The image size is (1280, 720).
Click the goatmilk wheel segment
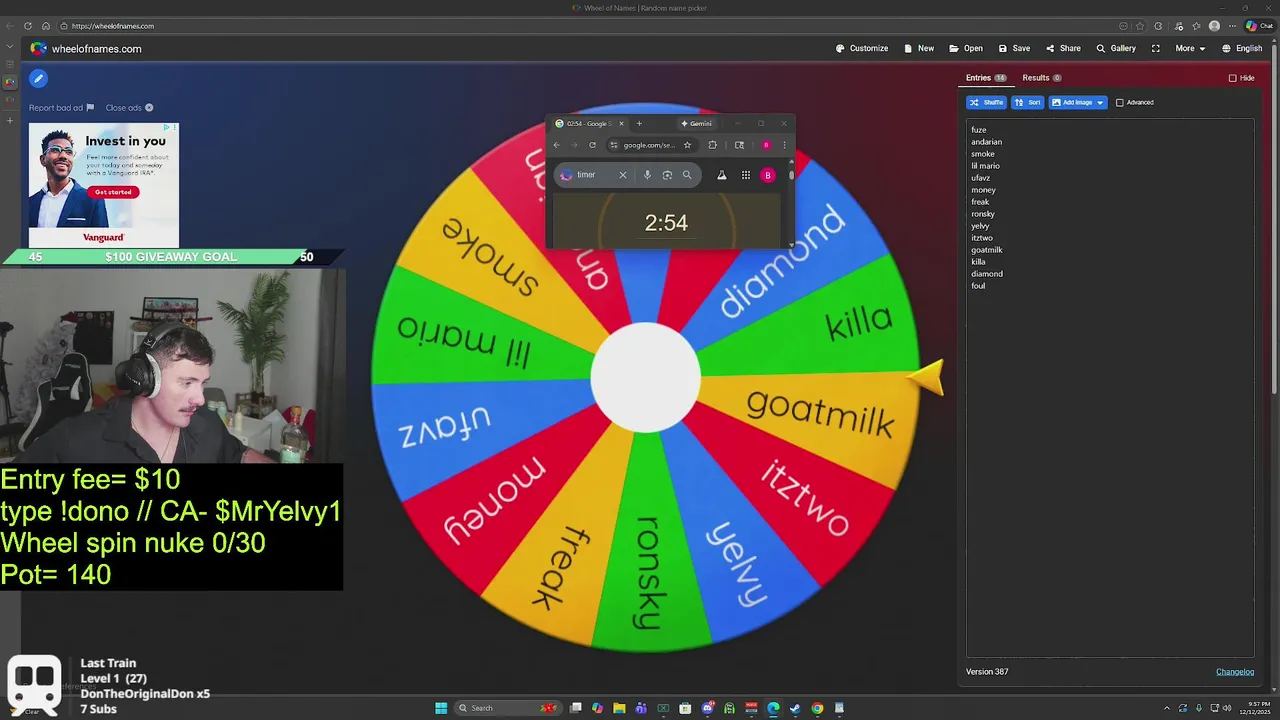click(x=820, y=411)
